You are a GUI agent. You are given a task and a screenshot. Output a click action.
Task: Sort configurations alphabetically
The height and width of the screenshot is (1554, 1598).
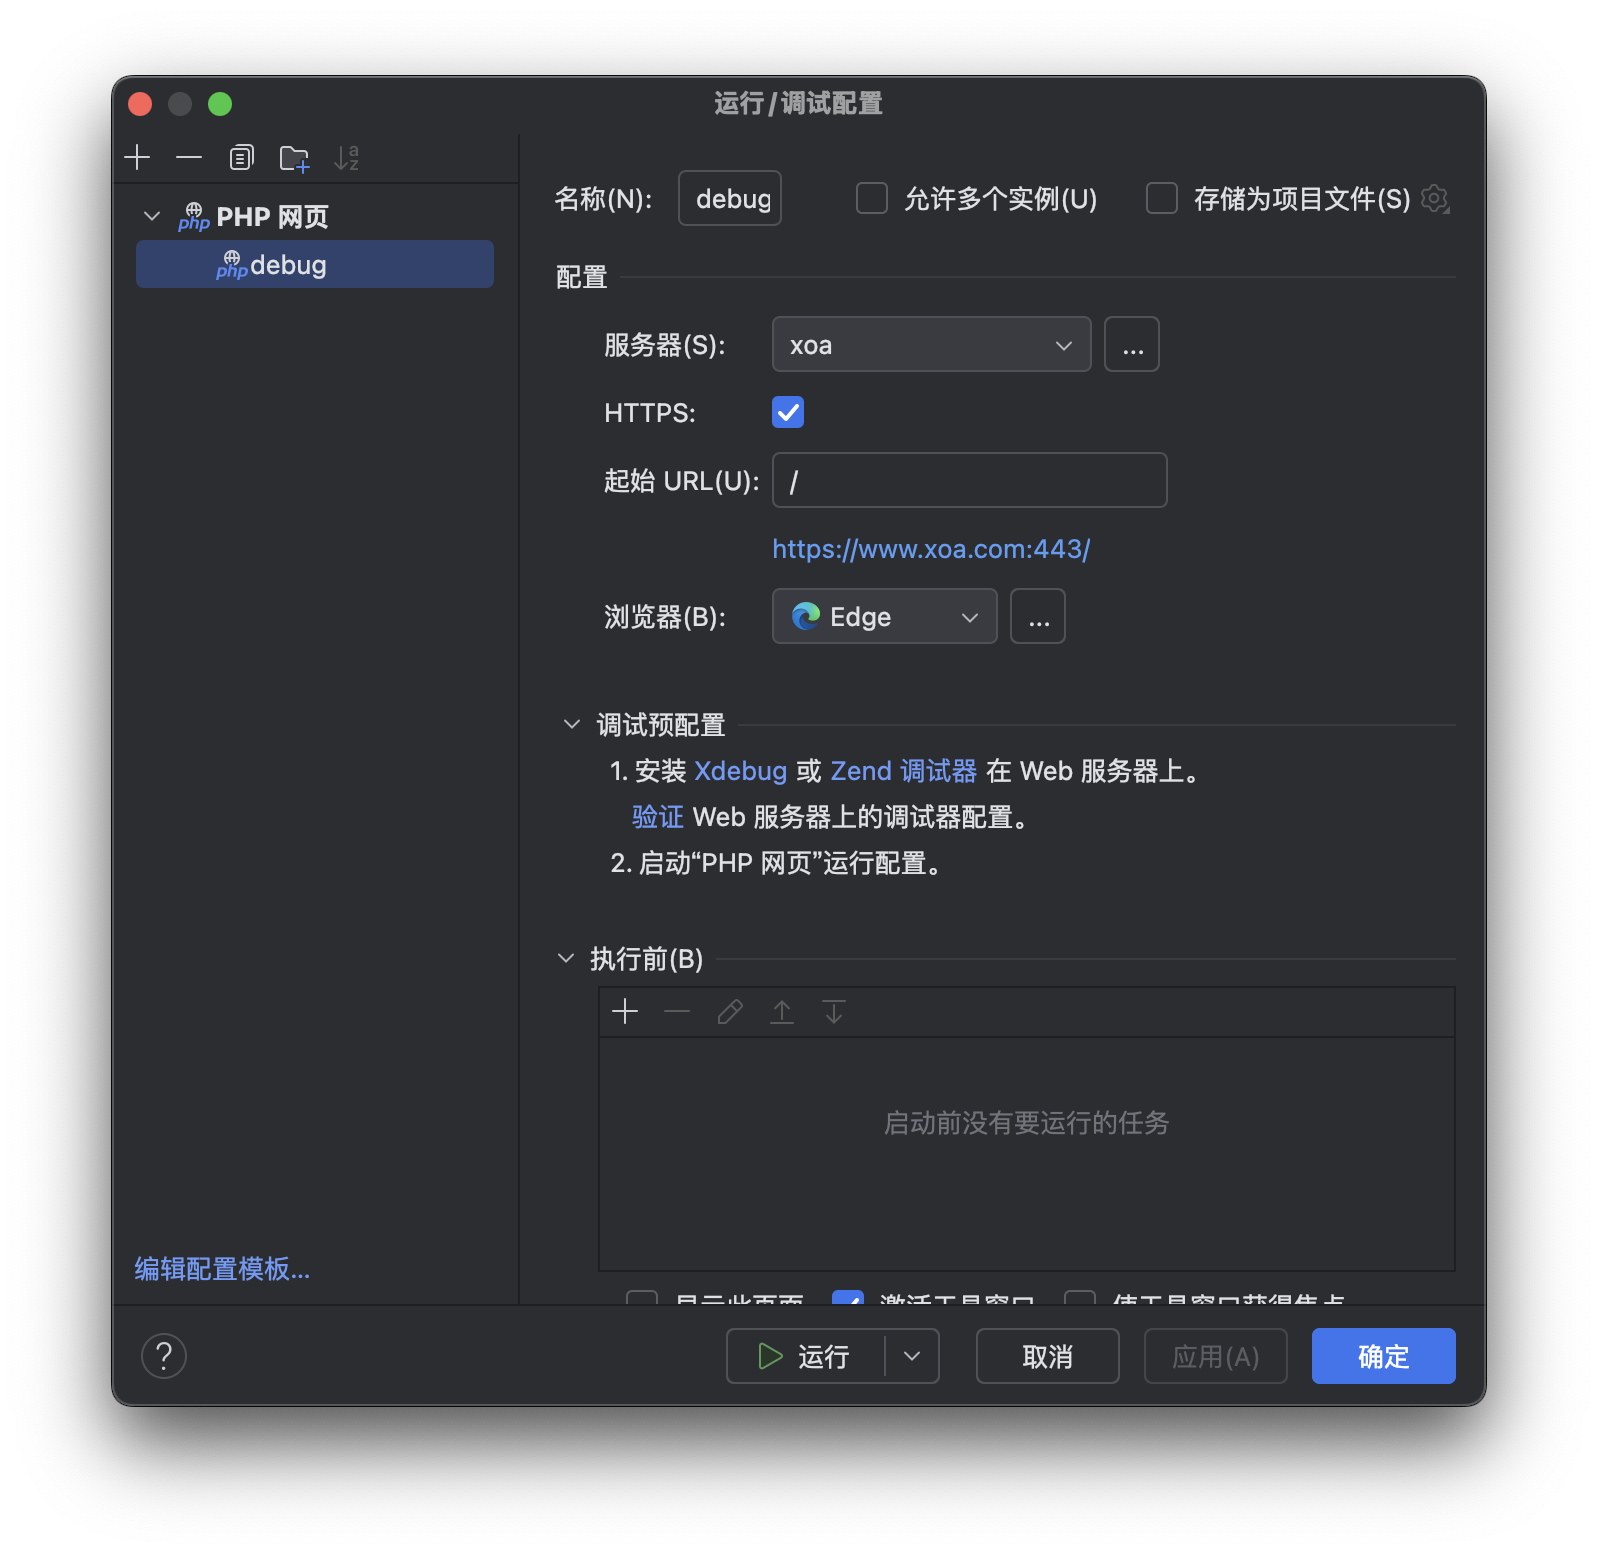tap(346, 157)
